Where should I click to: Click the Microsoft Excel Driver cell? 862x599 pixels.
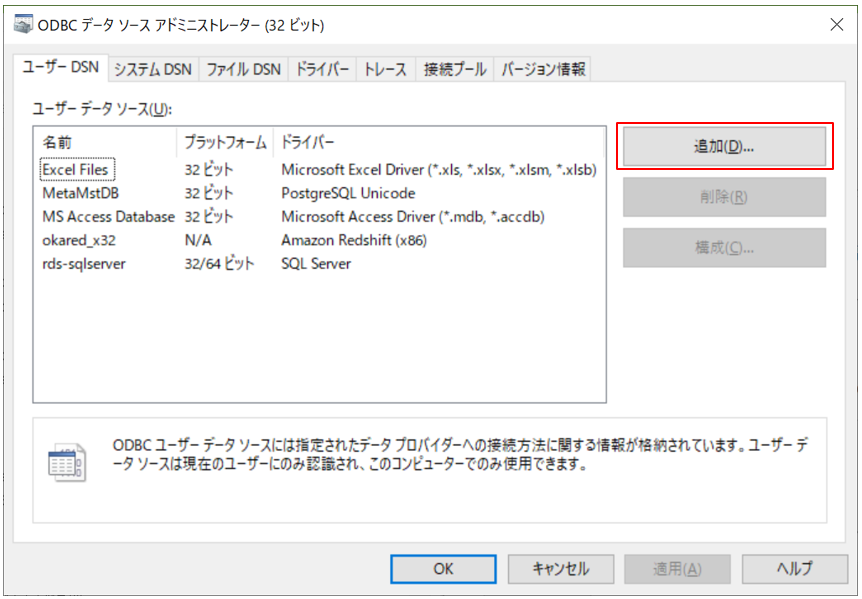tap(439, 170)
